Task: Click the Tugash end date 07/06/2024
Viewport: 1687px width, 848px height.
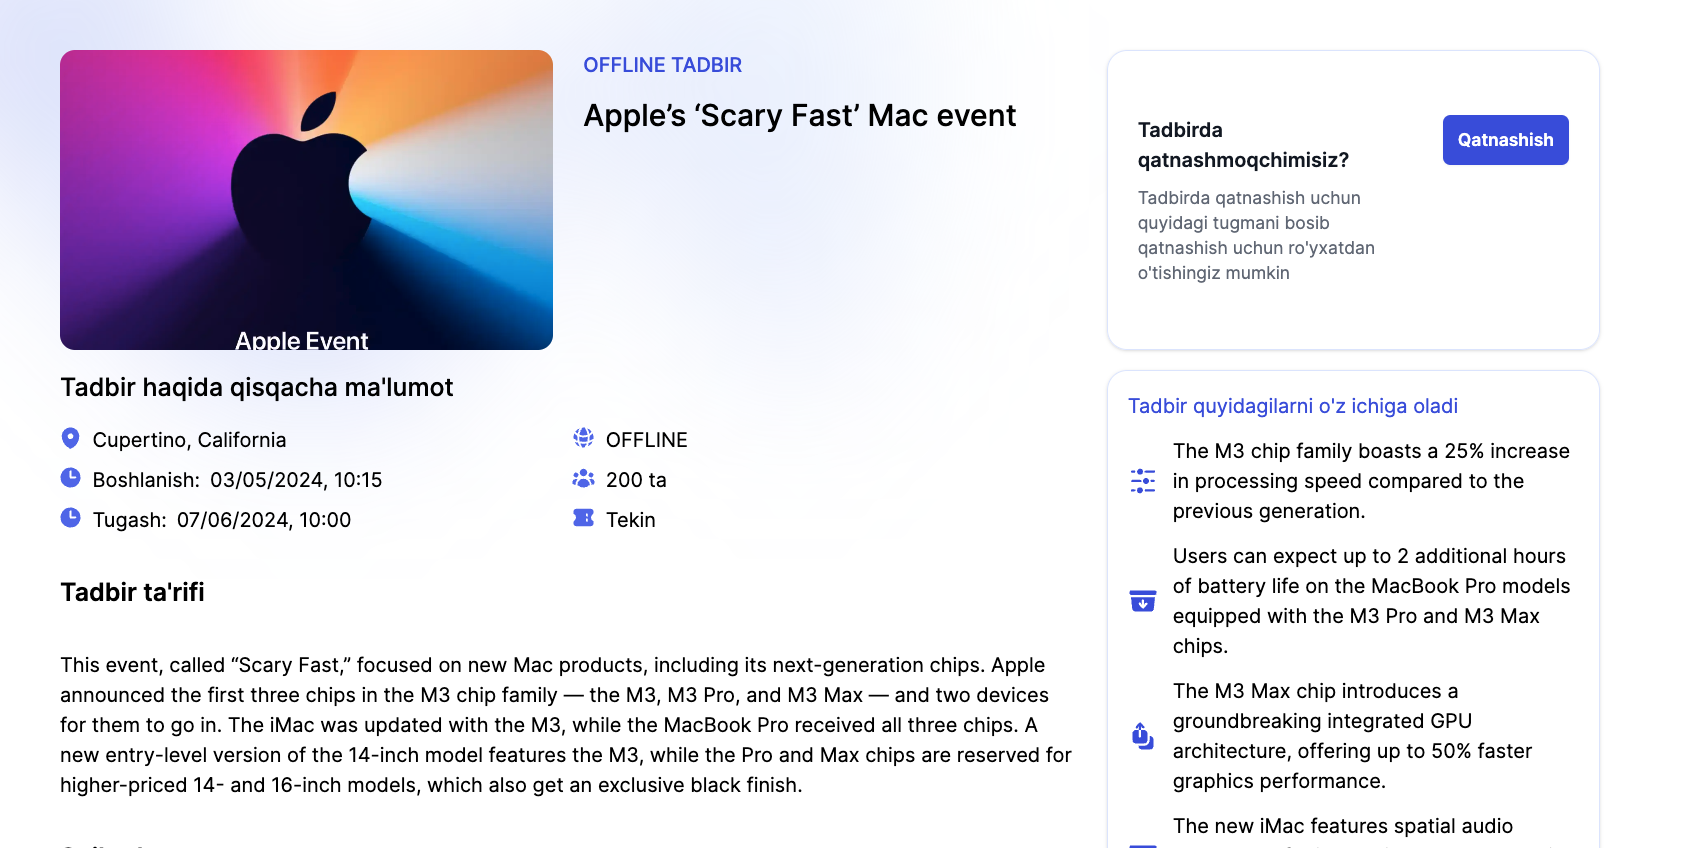Action: tap(264, 520)
